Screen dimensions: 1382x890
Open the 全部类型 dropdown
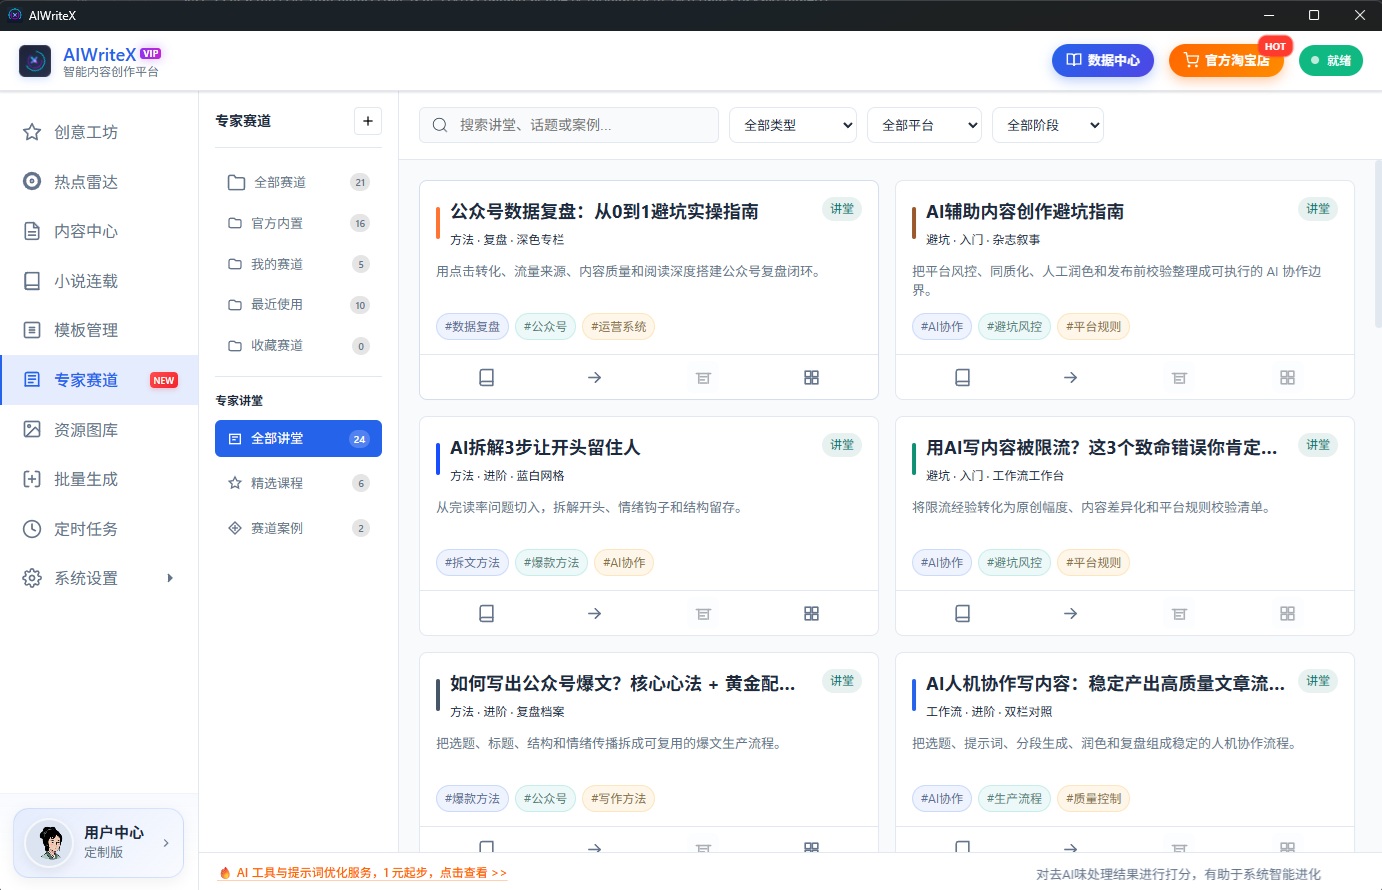click(793, 125)
